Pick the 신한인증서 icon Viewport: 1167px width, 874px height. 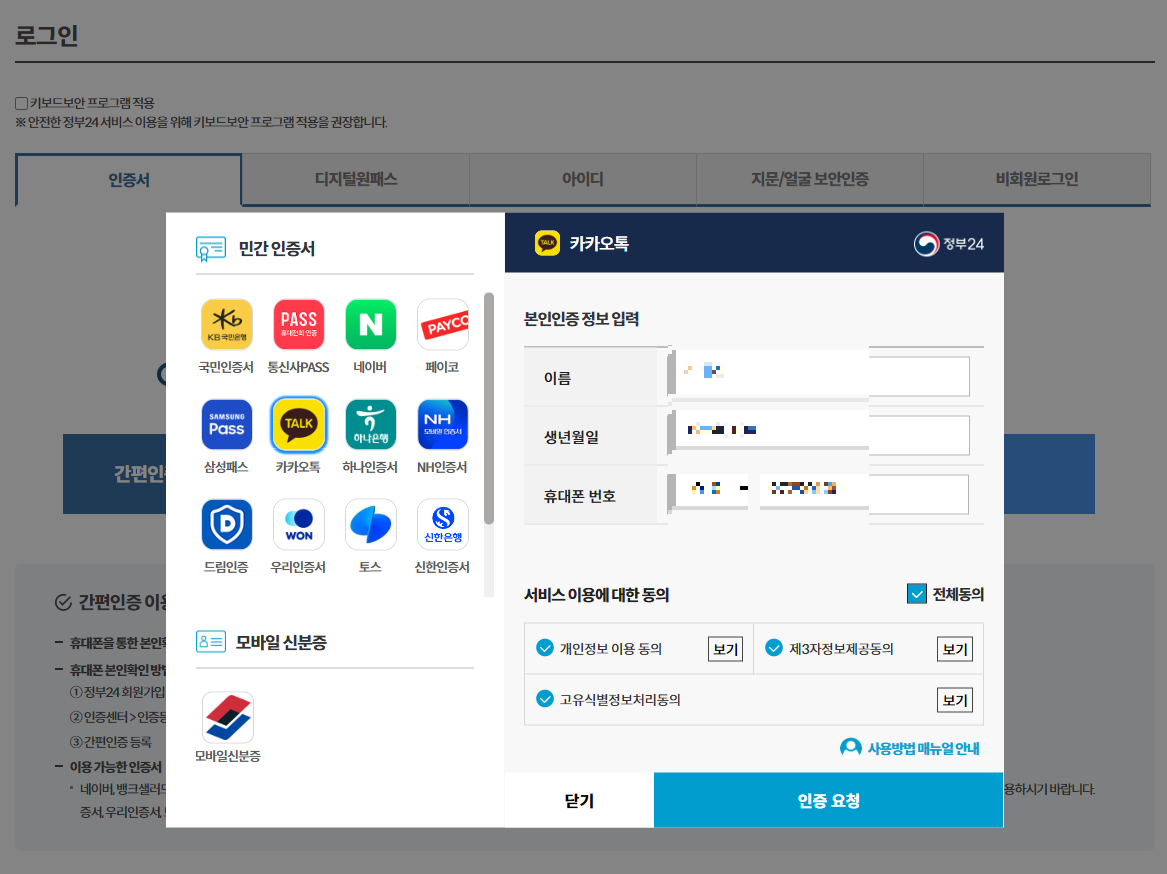(443, 525)
